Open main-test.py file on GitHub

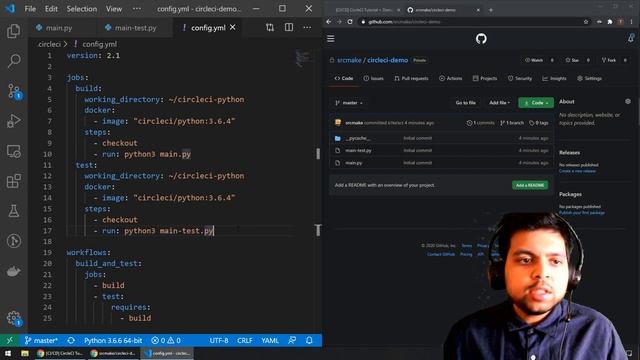tap(358, 151)
